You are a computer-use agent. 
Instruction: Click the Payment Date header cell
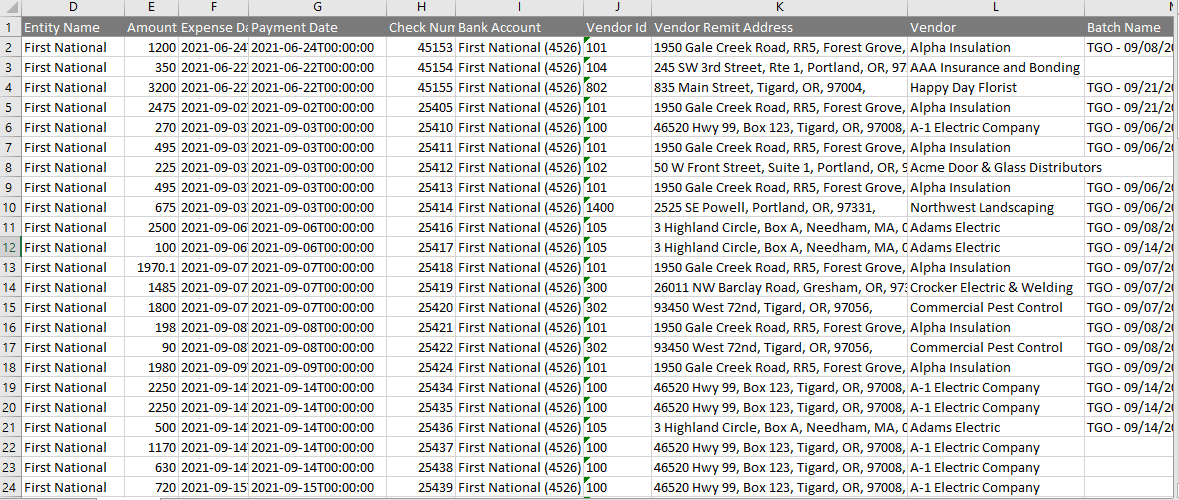(317, 27)
